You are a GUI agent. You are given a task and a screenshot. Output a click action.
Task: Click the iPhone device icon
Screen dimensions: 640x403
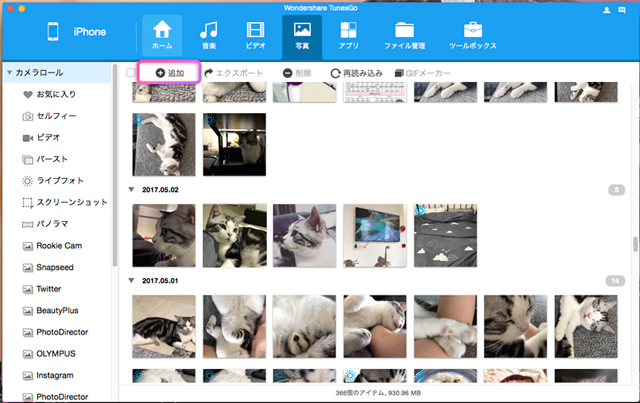pyautogui.click(x=53, y=32)
